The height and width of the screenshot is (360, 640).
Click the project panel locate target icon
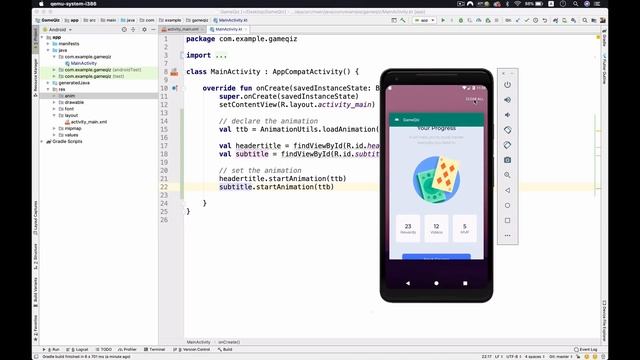124,29
